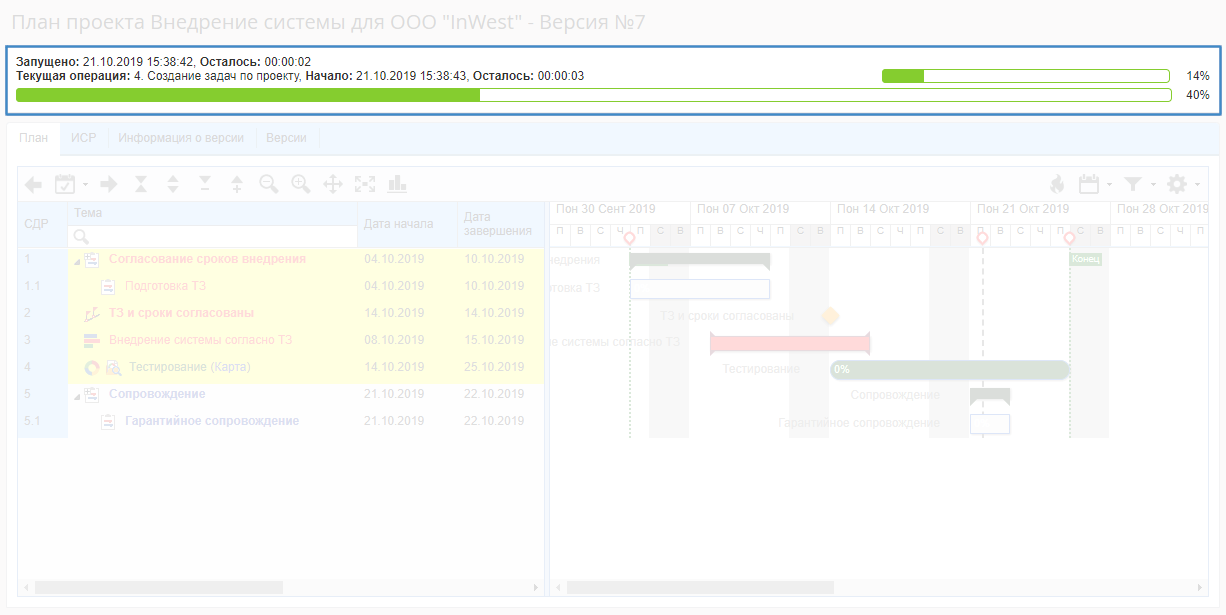
Task: Click the СДР column header
Action: (x=42, y=224)
